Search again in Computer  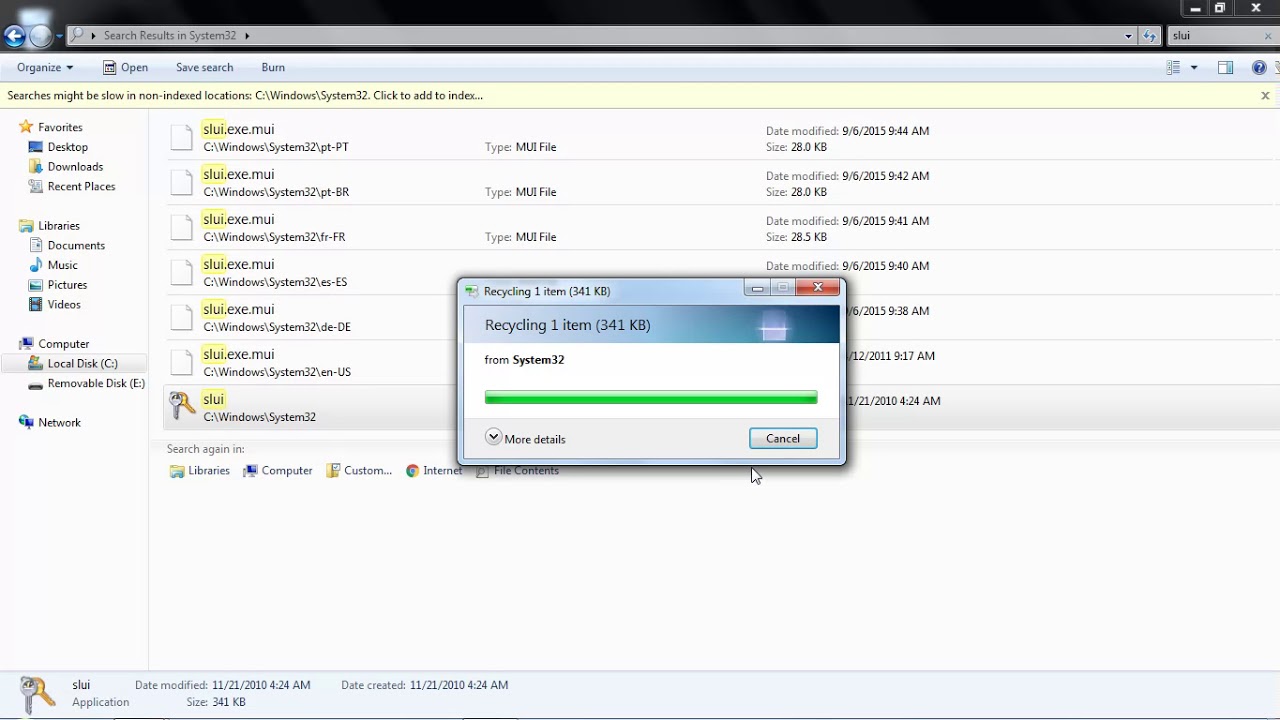pyautogui.click(x=278, y=471)
